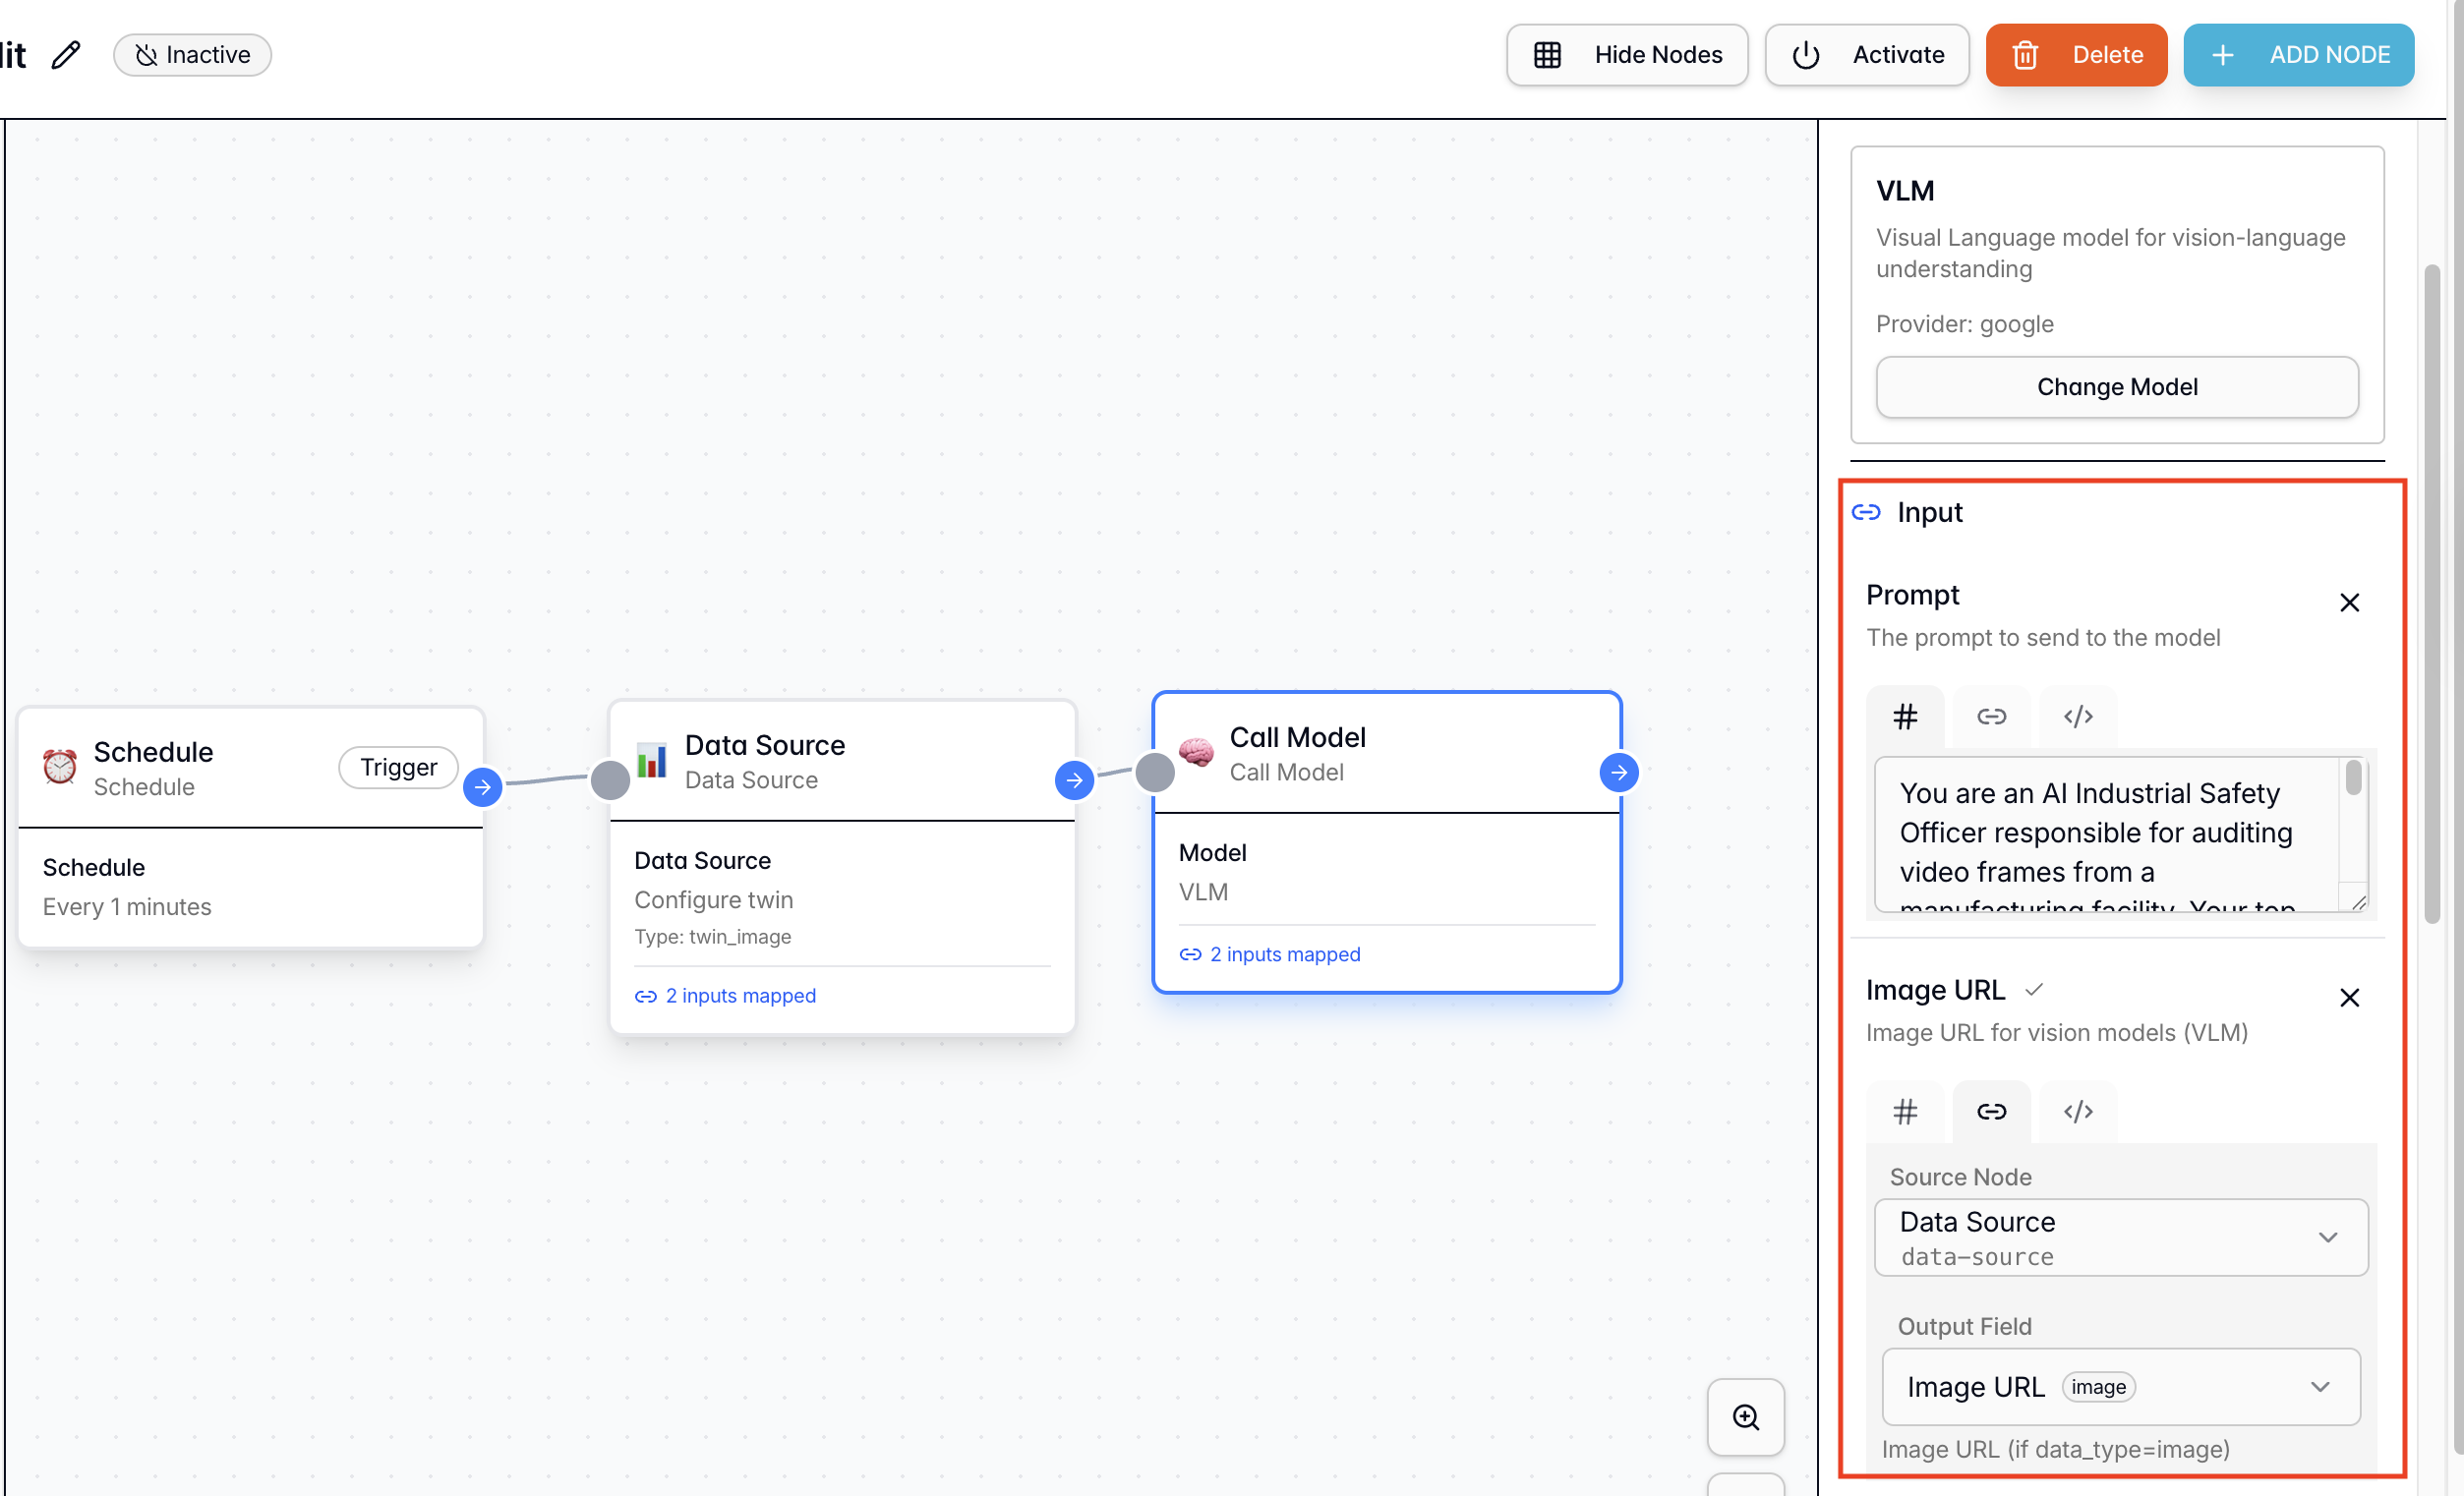Open the Source Node Data Source dropdown

point(2120,1238)
